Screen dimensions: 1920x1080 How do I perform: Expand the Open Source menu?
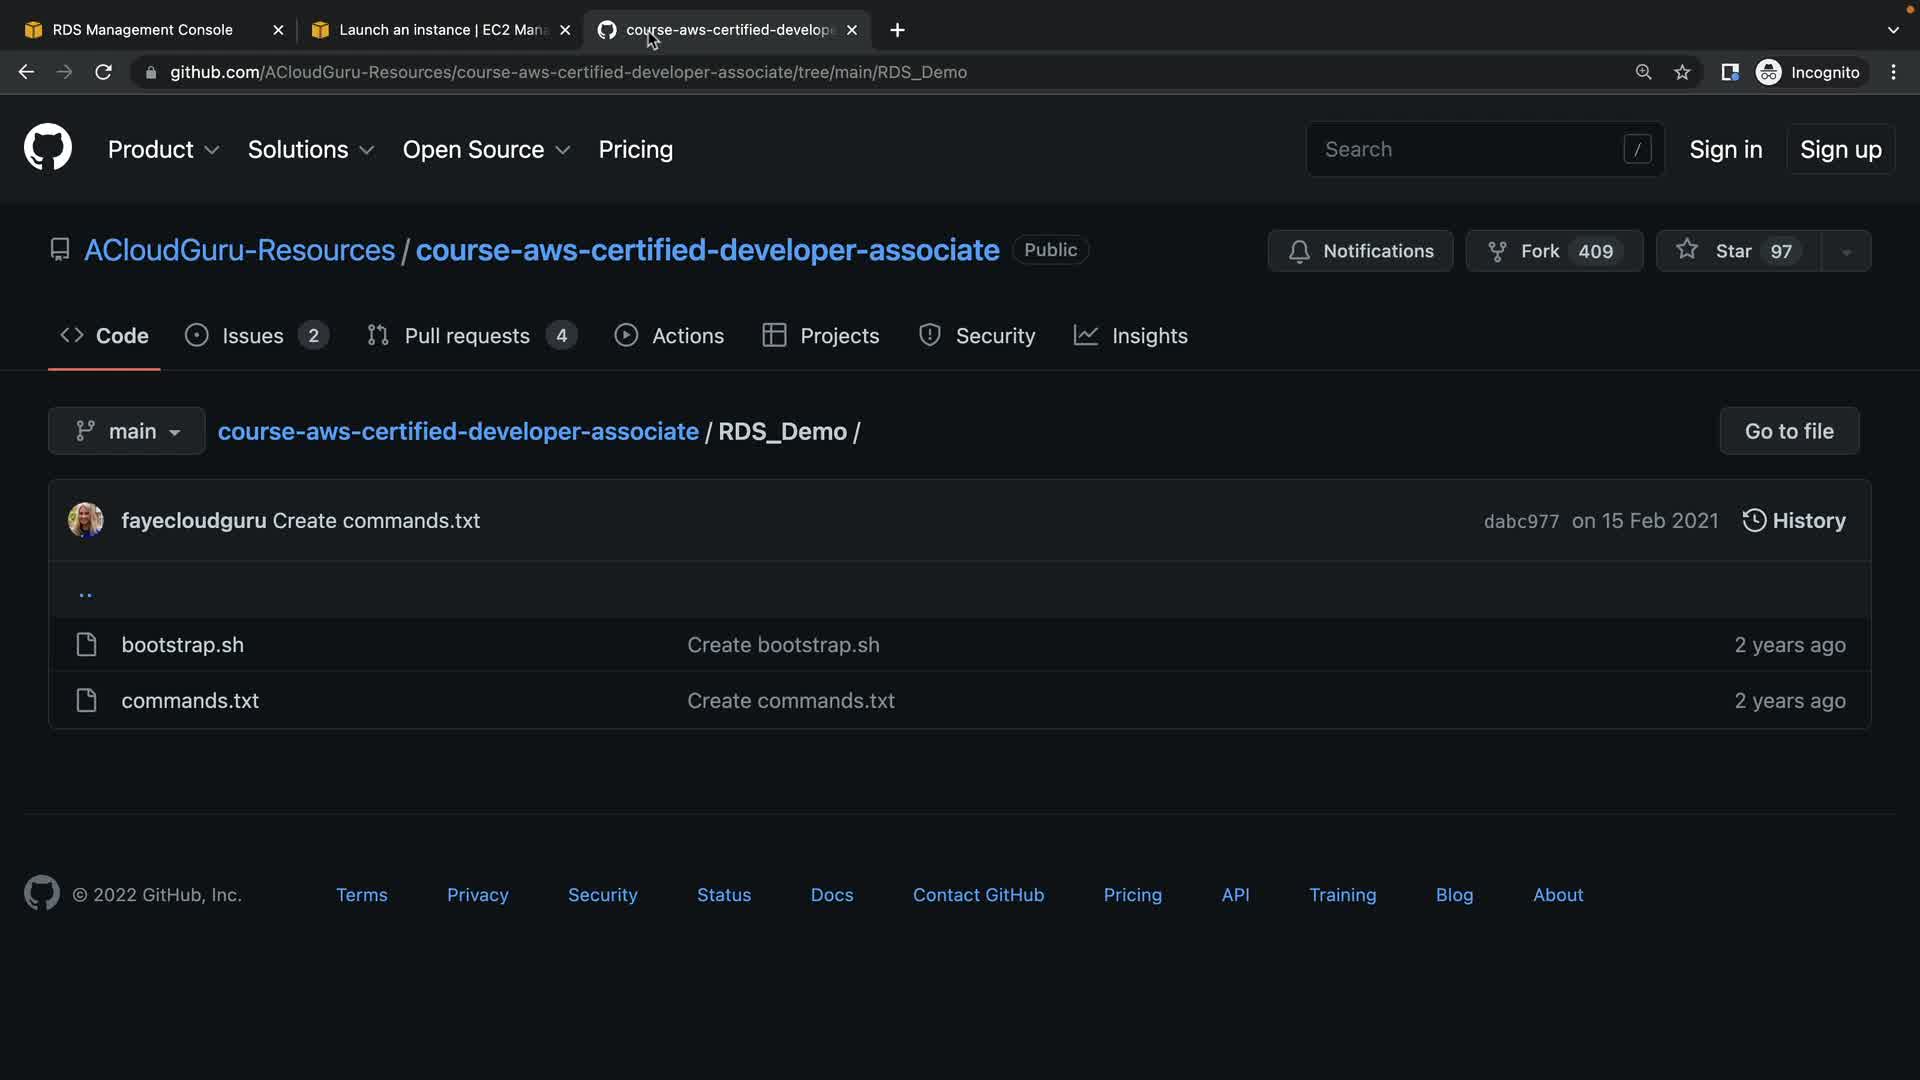pyautogui.click(x=486, y=149)
